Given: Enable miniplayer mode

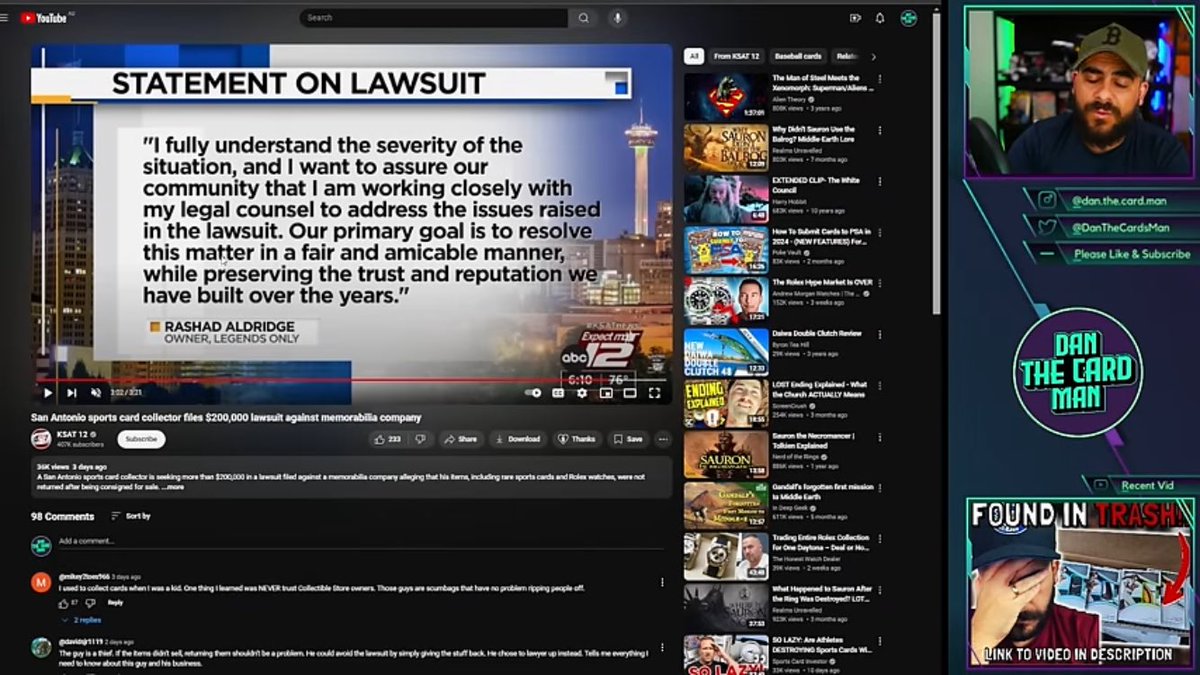Looking at the screenshot, I should [606, 393].
